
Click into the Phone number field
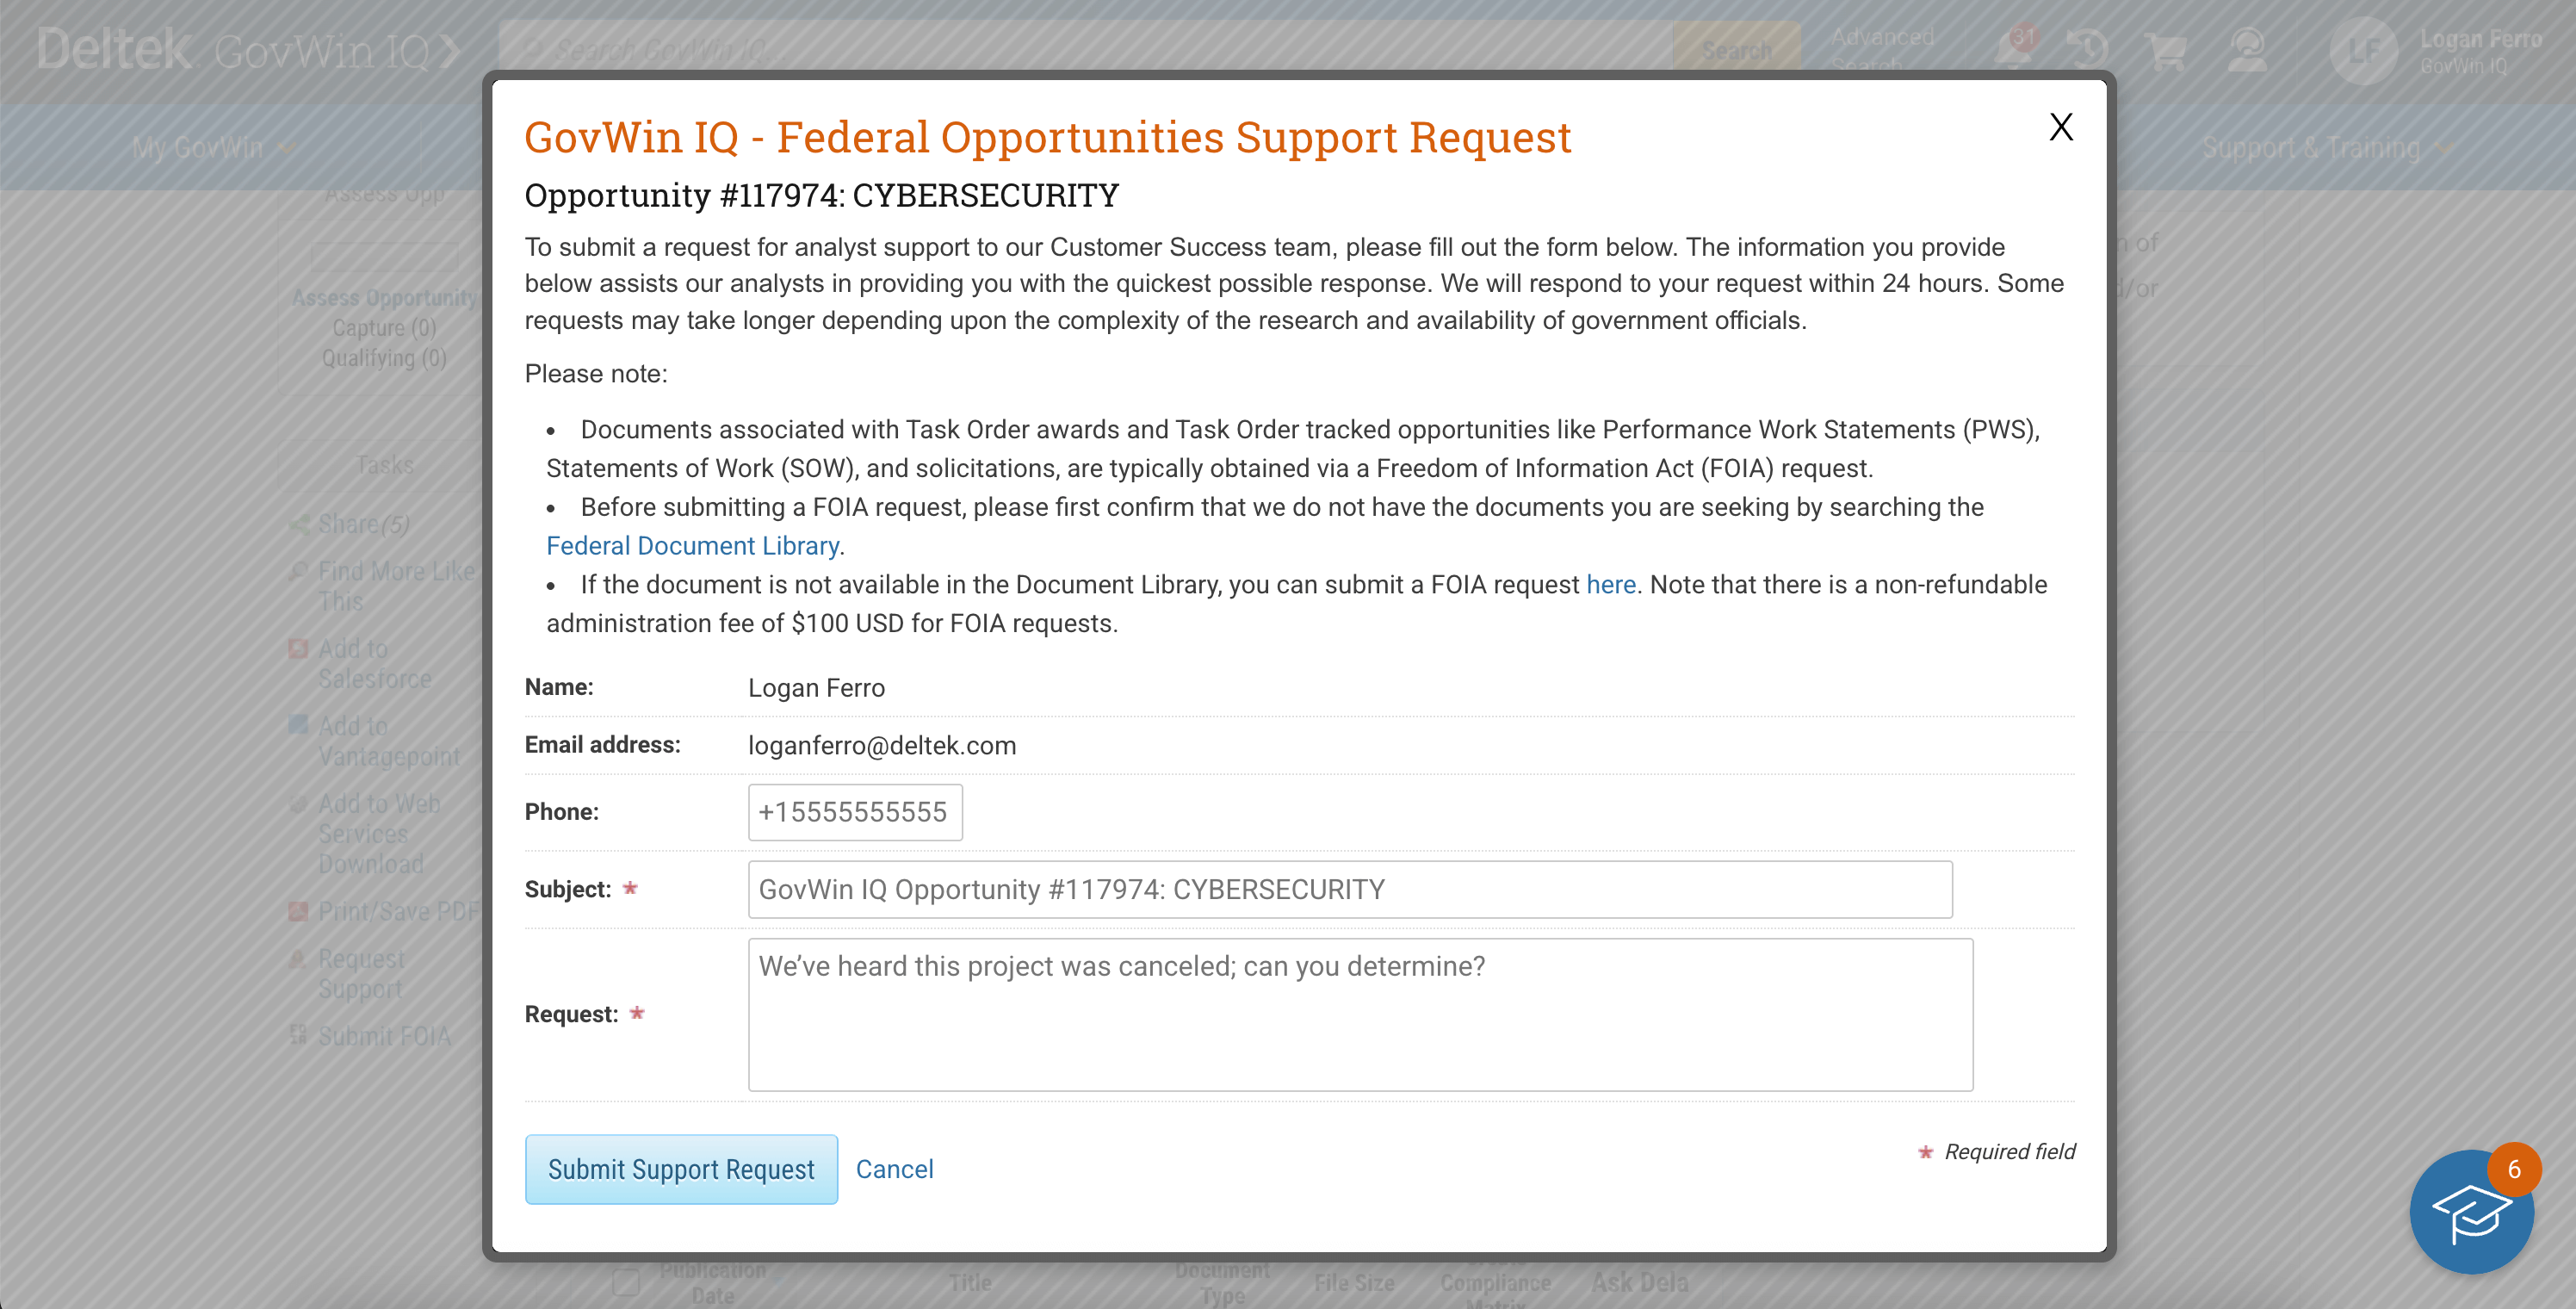pos(854,812)
